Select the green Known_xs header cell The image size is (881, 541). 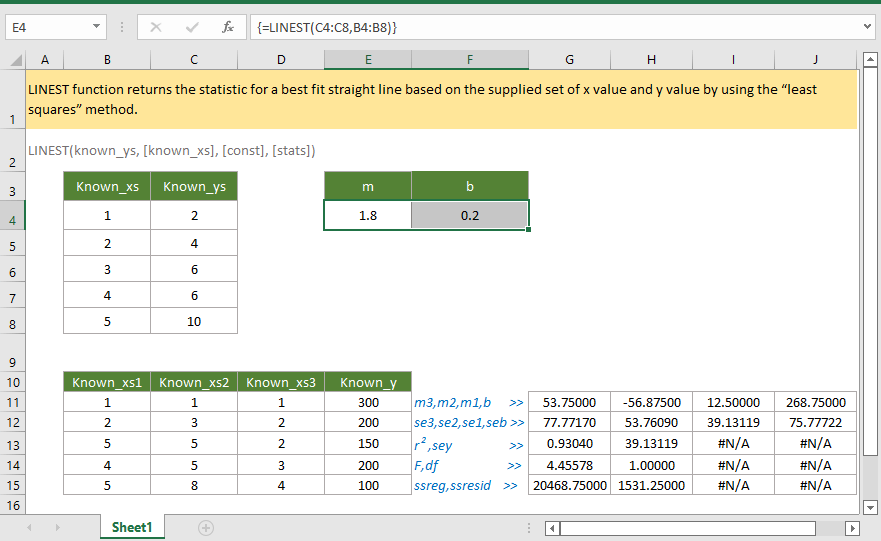(107, 186)
